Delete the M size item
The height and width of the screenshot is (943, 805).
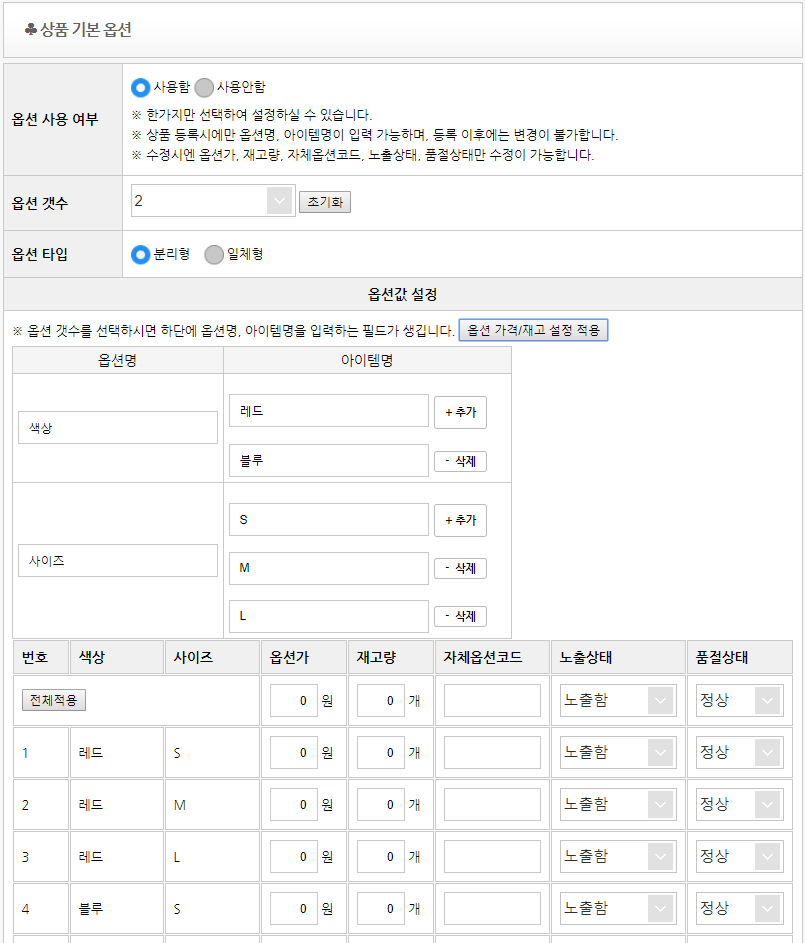click(460, 568)
